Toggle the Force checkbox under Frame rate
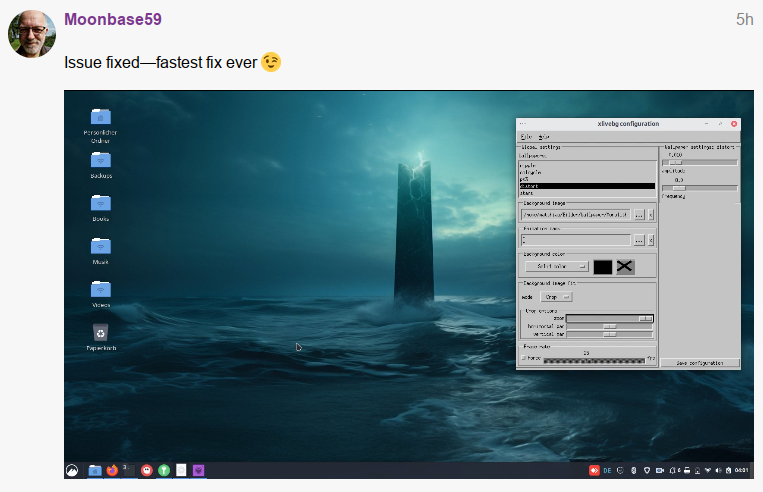 (x=524, y=358)
